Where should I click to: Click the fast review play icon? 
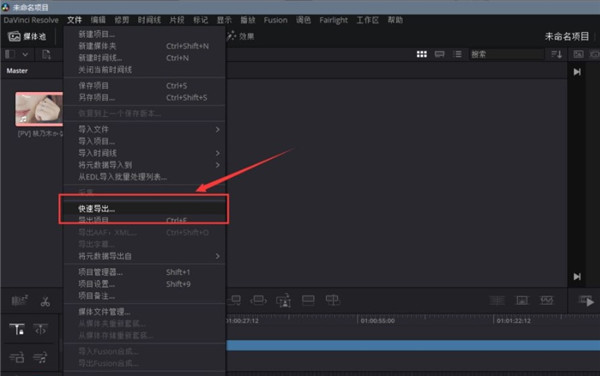coord(586,301)
